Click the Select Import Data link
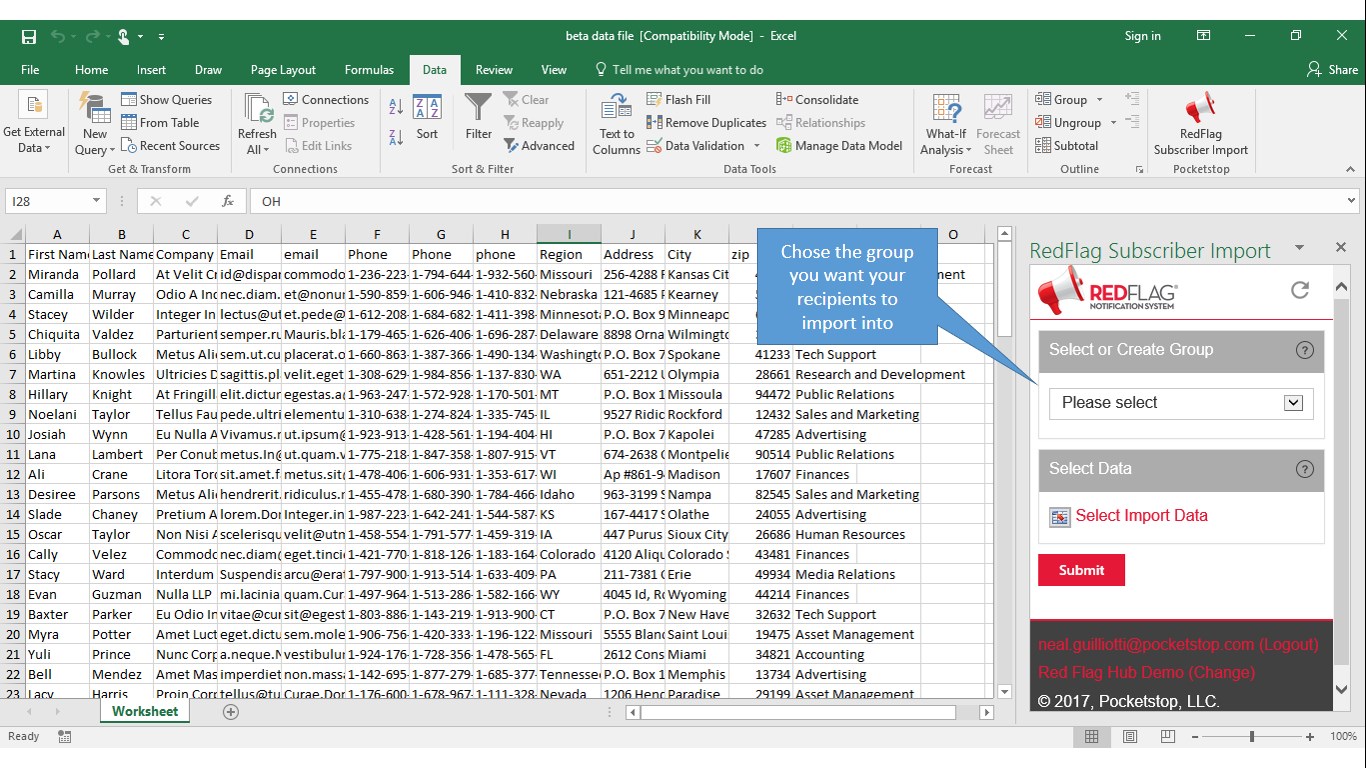Screen dimensions: 1366x768 tap(1141, 516)
